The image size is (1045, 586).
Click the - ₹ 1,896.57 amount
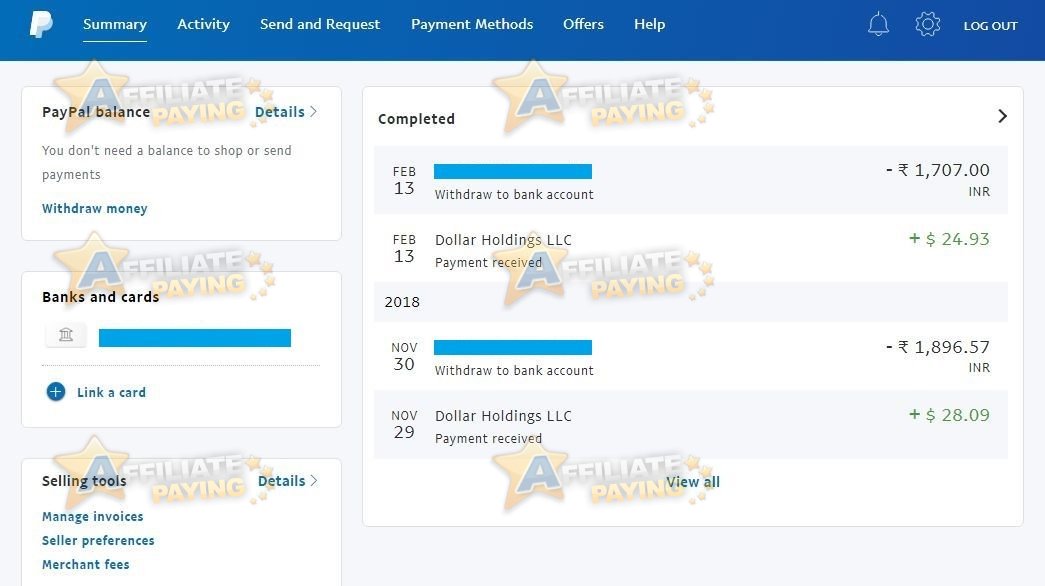click(x=938, y=347)
